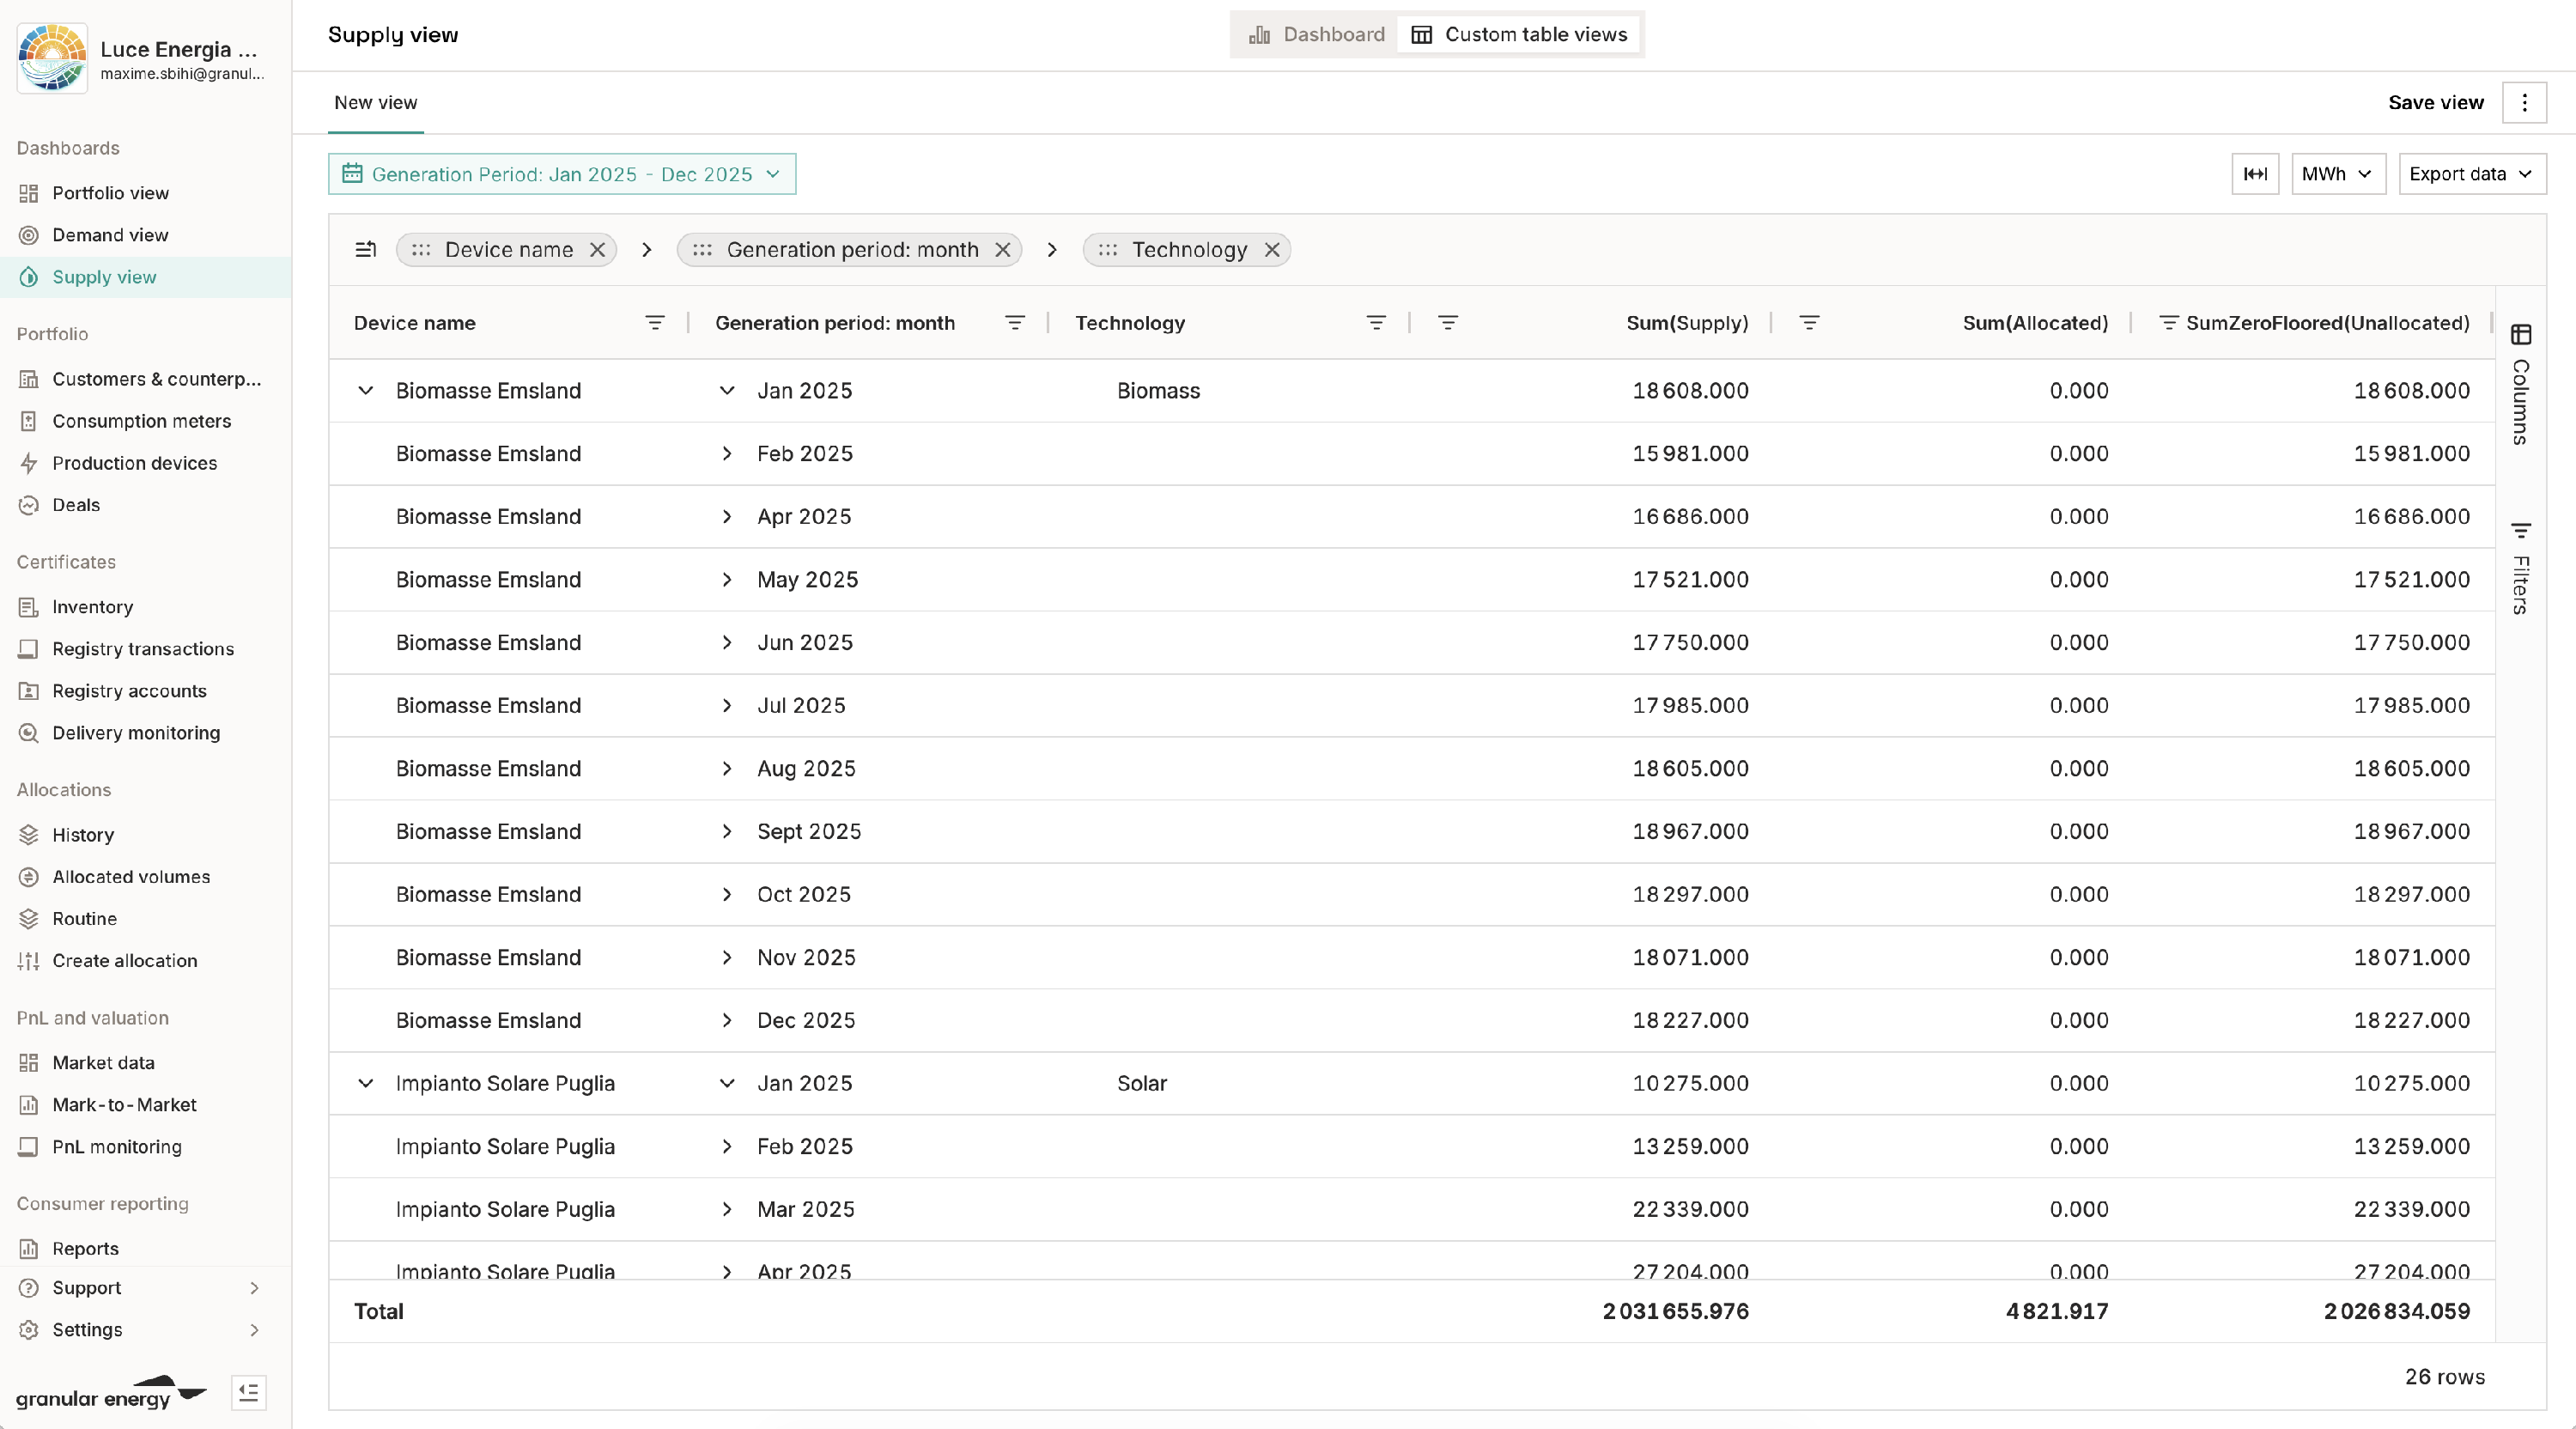This screenshot has width=2576, height=1429.
Task: Collapse the Biomasse Emsland device group
Action: pyautogui.click(x=366, y=391)
